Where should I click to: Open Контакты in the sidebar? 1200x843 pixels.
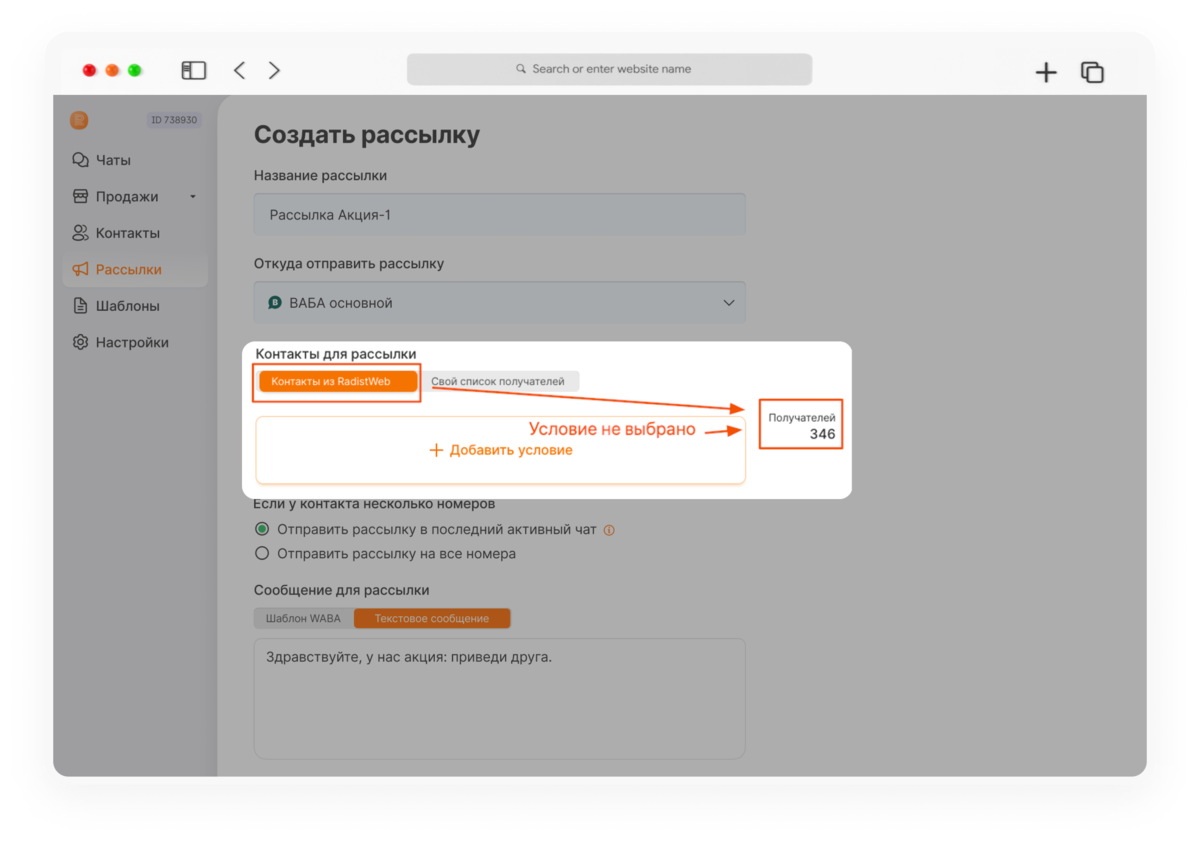(126, 233)
